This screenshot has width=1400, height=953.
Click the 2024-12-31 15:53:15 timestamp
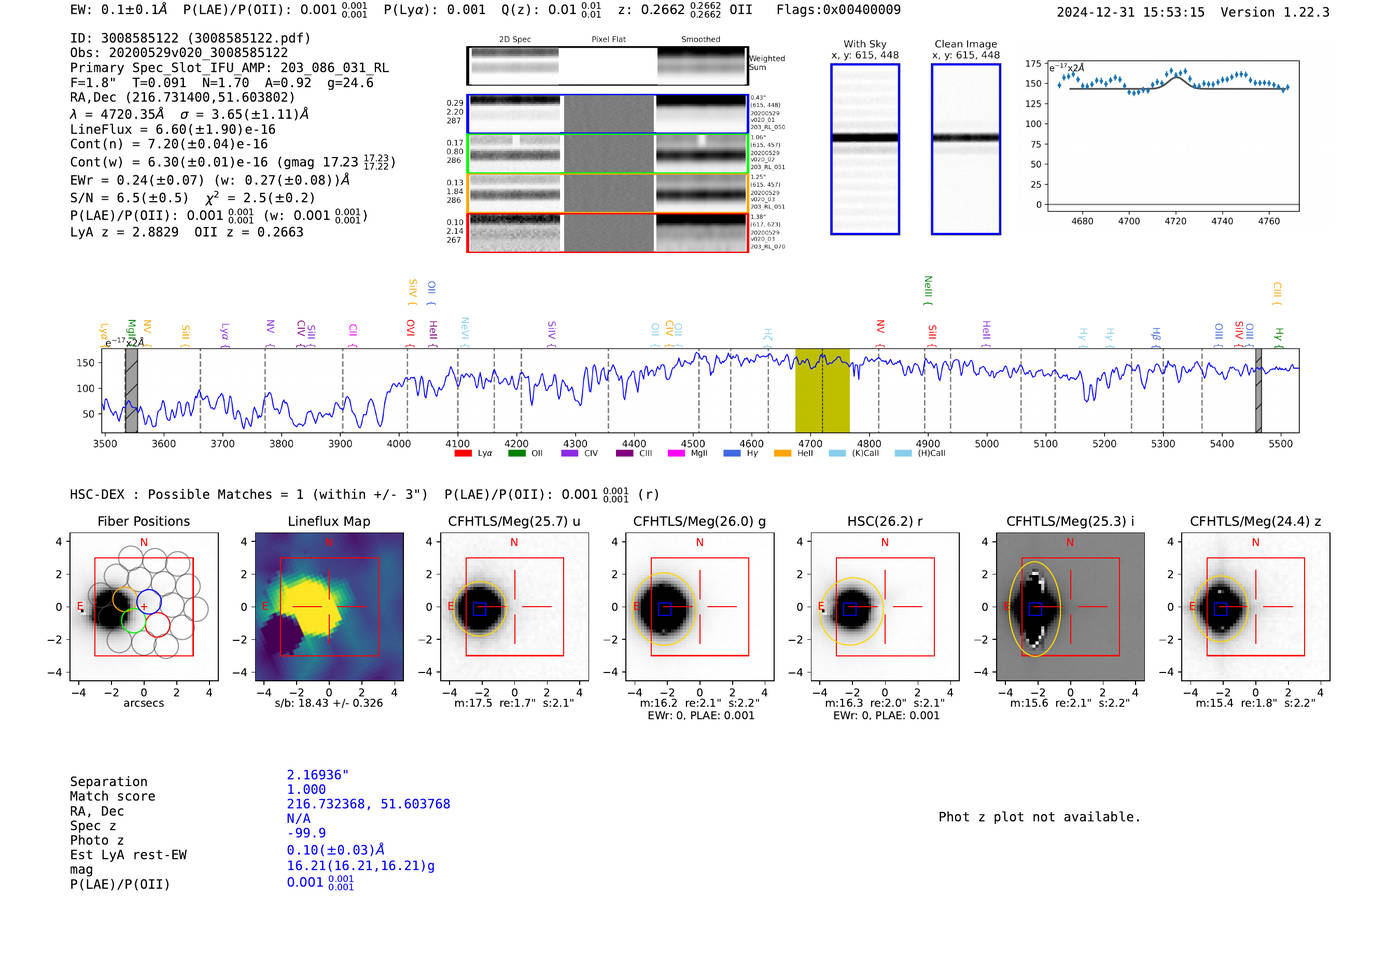coord(1131,12)
